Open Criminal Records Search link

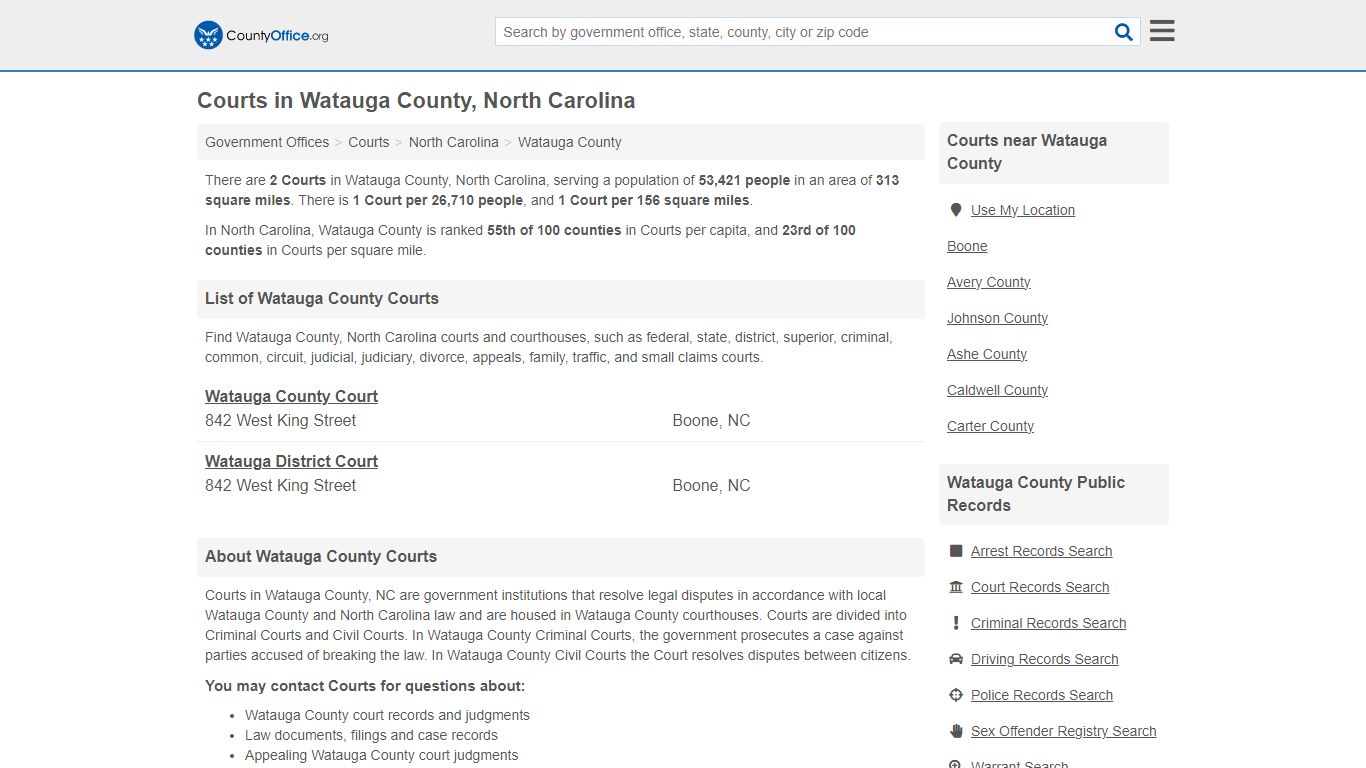(1049, 623)
